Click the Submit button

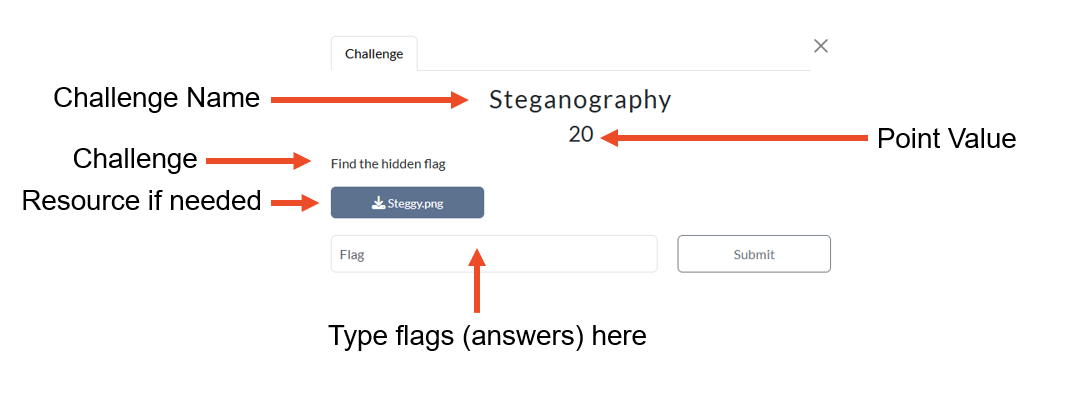click(x=754, y=254)
